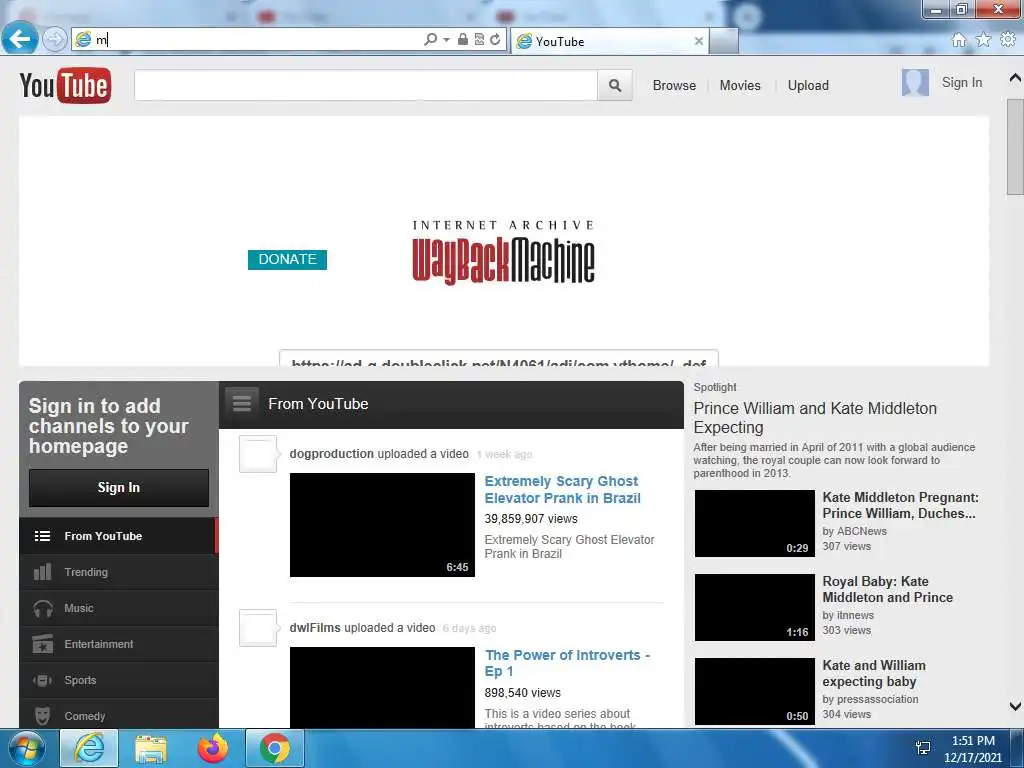This screenshot has width=1024, height=768.
Task: Launch Firefox from taskbar
Action: (213, 748)
